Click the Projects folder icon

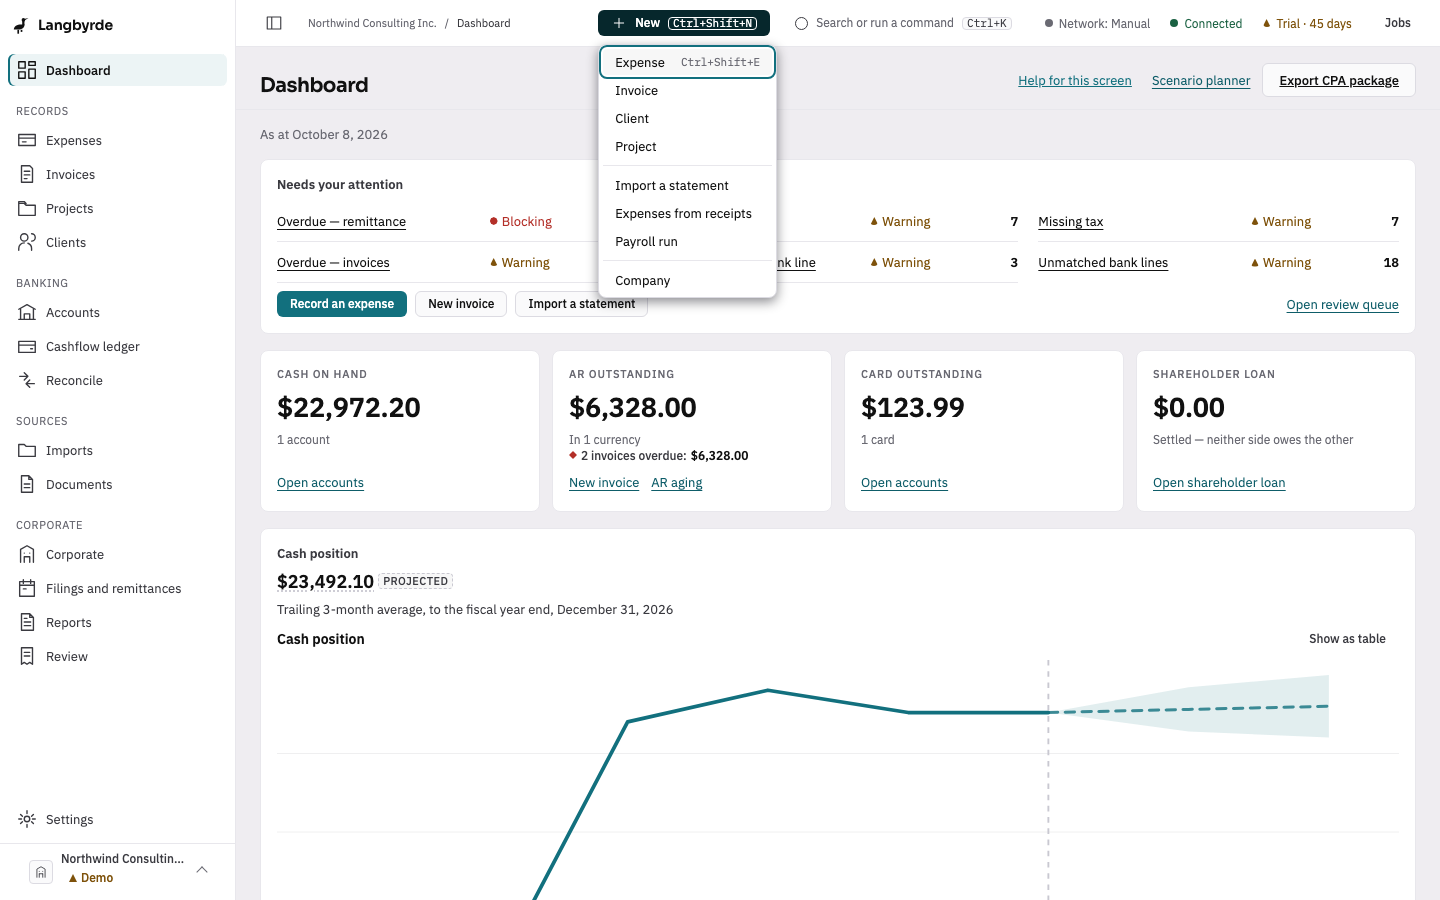(x=27, y=208)
